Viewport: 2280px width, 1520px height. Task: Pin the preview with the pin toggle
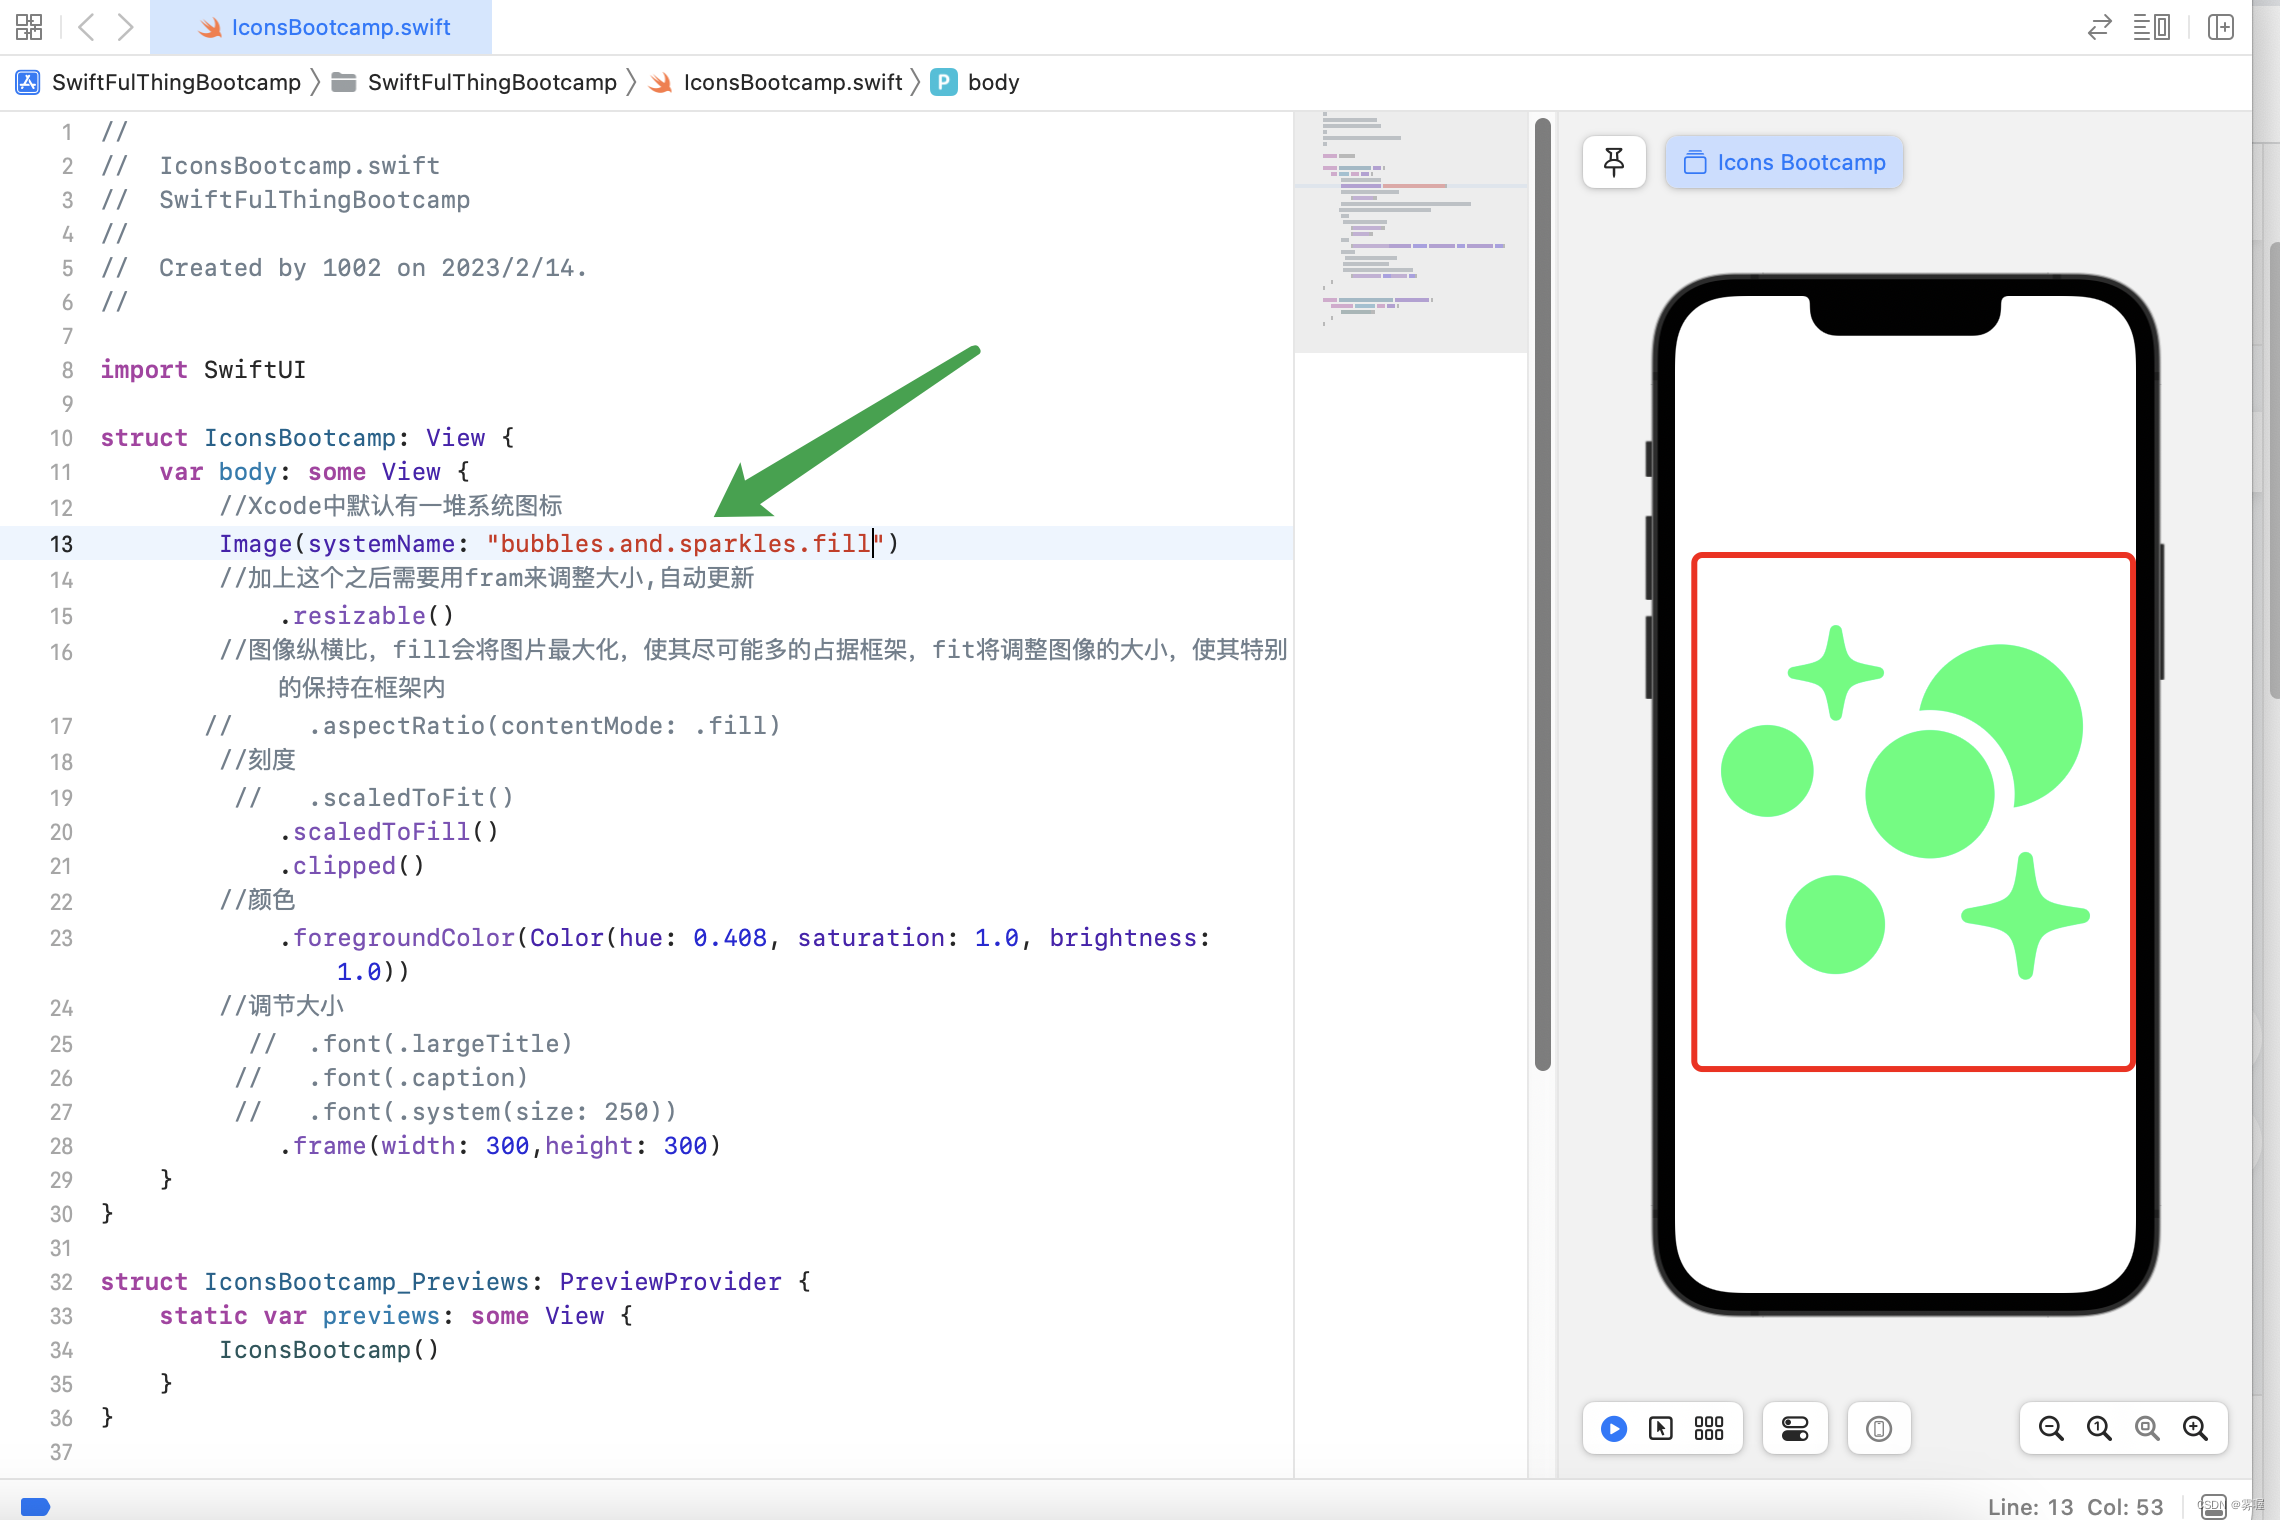pyautogui.click(x=1613, y=161)
